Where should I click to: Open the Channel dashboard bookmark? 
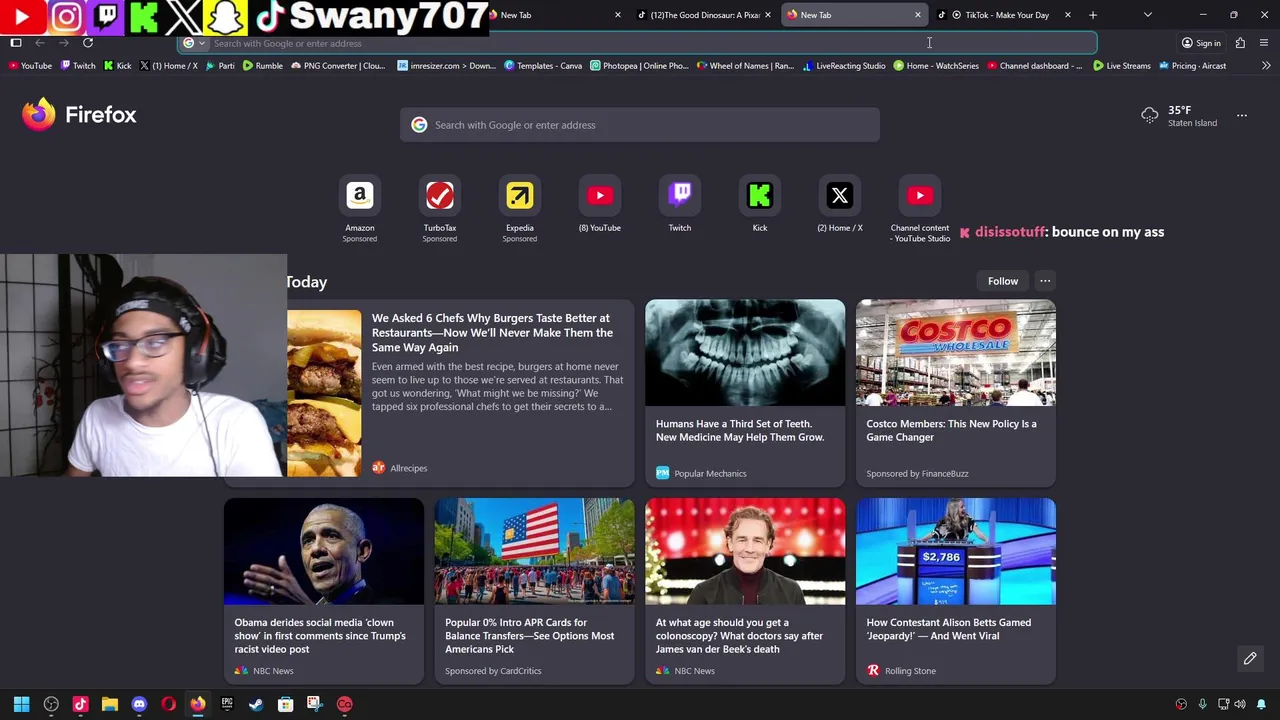[x=1034, y=66]
